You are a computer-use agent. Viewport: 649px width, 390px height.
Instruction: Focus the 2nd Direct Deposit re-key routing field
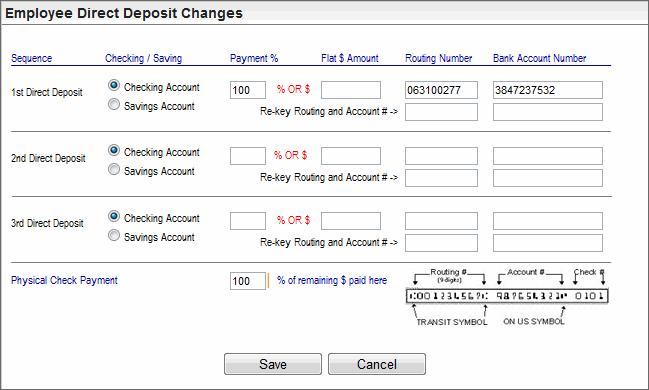click(x=441, y=178)
